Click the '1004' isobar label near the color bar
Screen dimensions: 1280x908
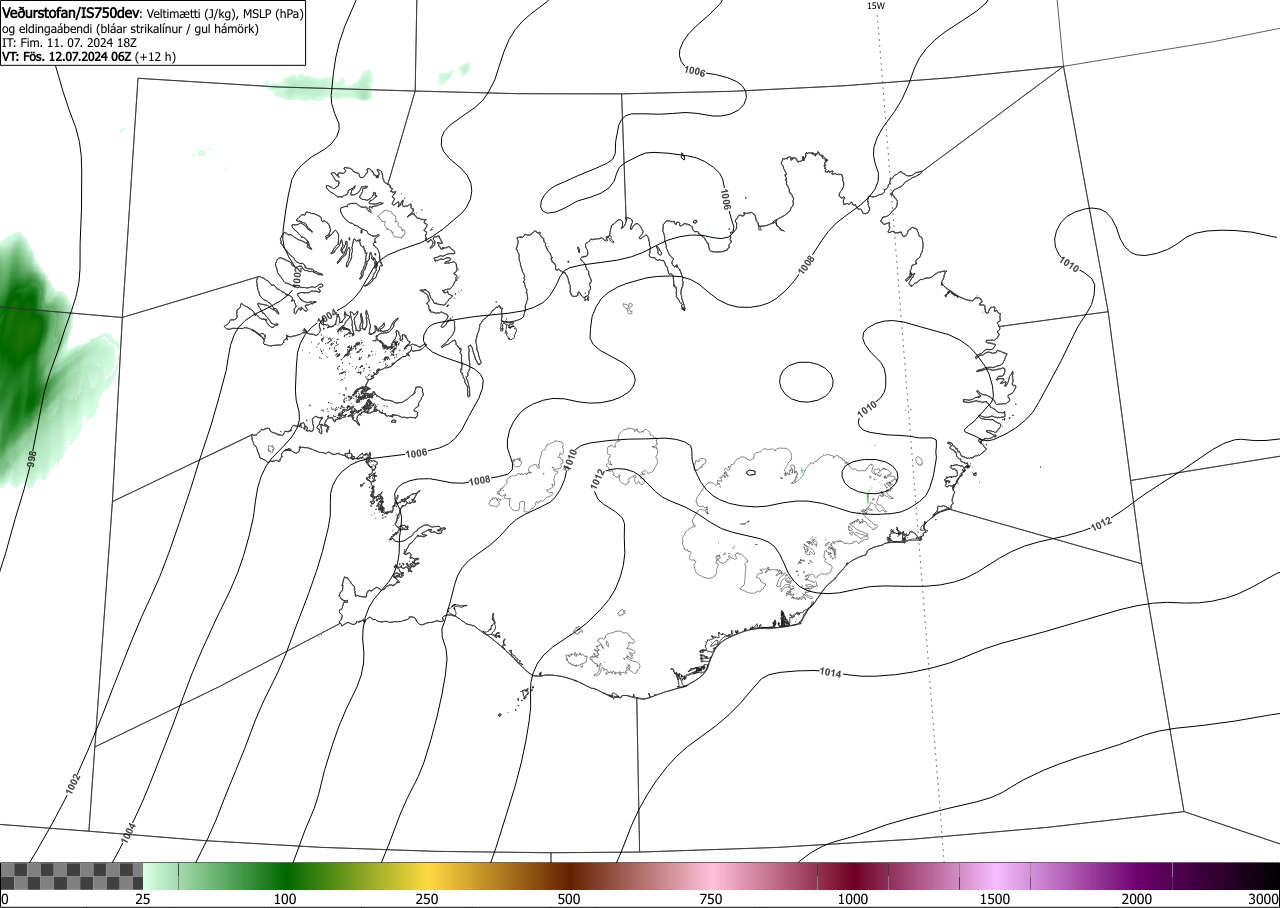(x=128, y=832)
